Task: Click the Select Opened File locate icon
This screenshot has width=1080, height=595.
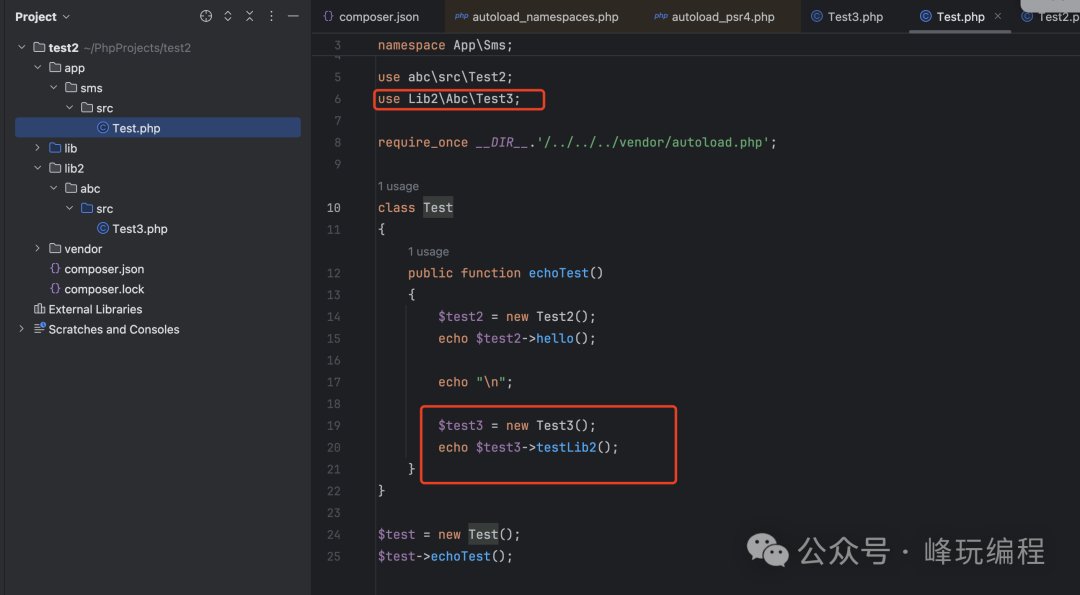Action: (206, 16)
